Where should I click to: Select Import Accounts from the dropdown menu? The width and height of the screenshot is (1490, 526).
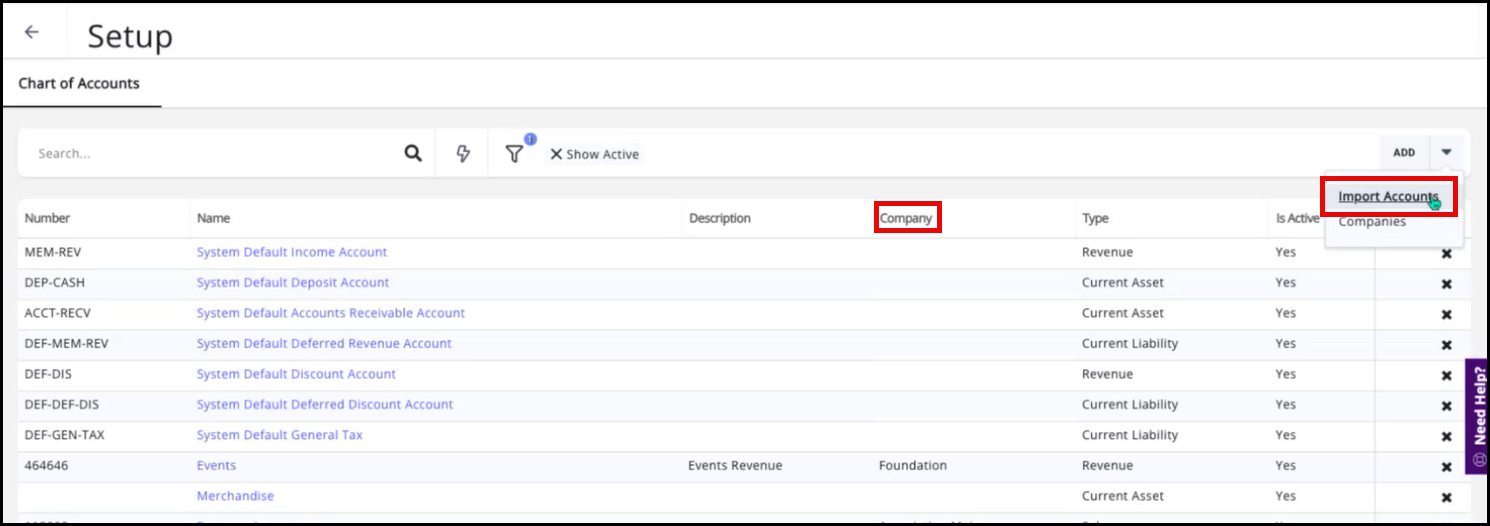1387,196
